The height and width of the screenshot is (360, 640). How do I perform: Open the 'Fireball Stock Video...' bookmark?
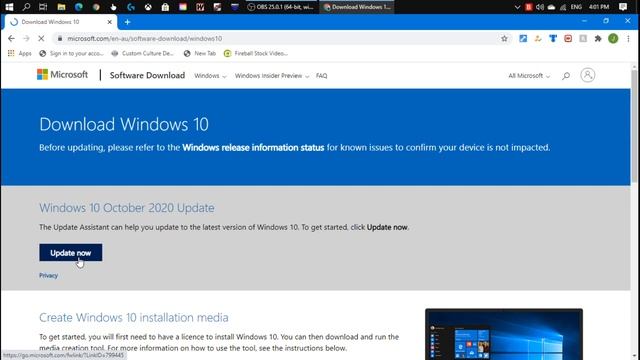point(256,53)
